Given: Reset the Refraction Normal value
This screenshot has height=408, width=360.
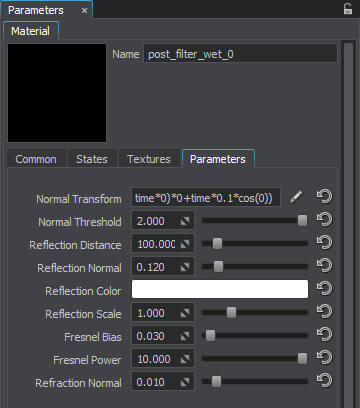Looking at the screenshot, I should click(x=324, y=380).
